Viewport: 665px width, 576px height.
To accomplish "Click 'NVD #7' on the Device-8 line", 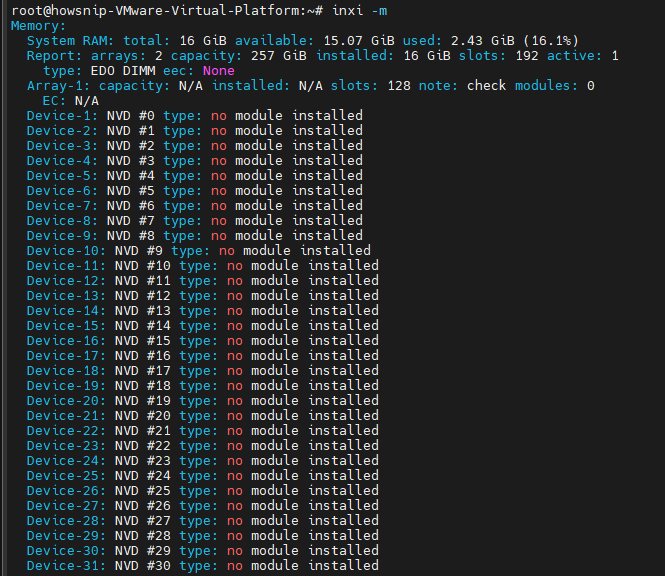I will [x=131, y=221].
